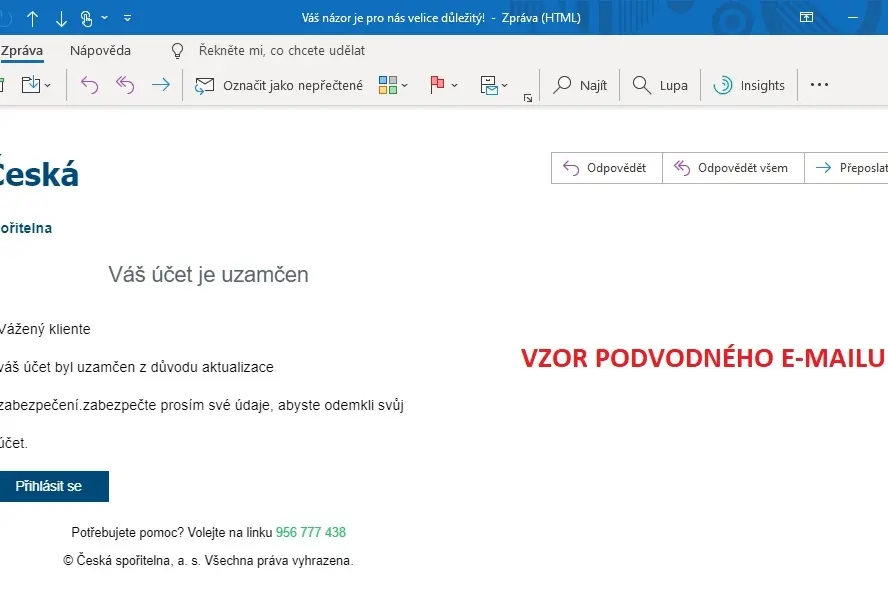
Task: Forward message using ribbon right arrow
Action: (161, 85)
